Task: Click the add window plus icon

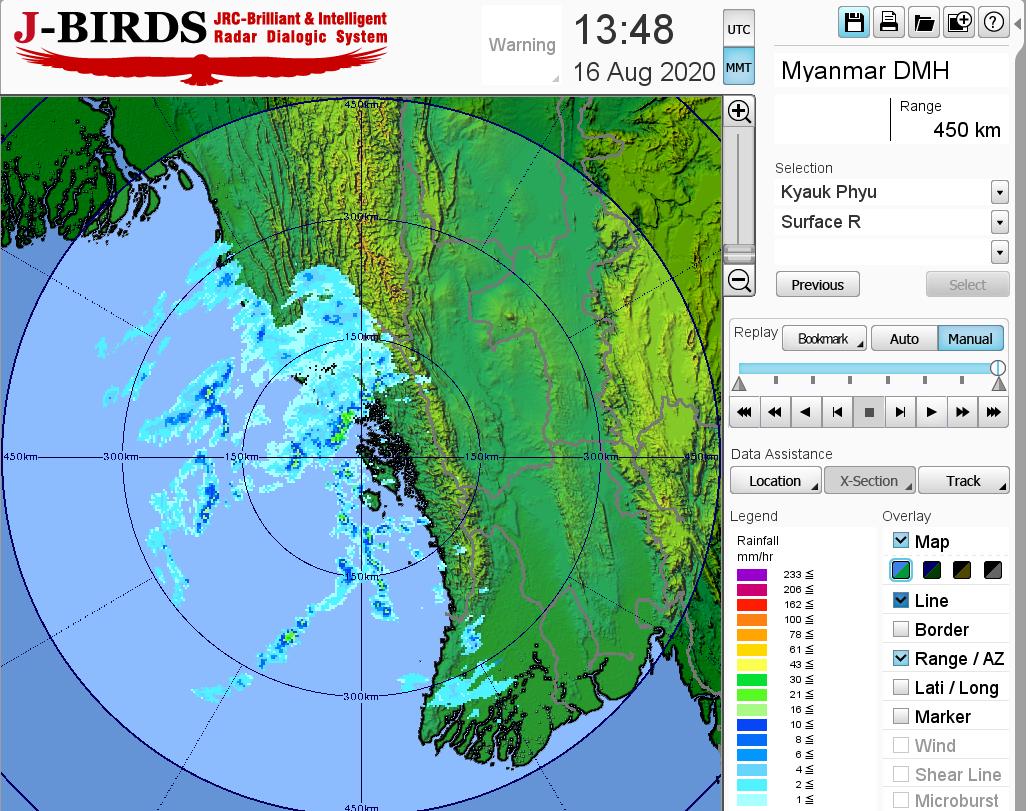Action: (x=958, y=23)
